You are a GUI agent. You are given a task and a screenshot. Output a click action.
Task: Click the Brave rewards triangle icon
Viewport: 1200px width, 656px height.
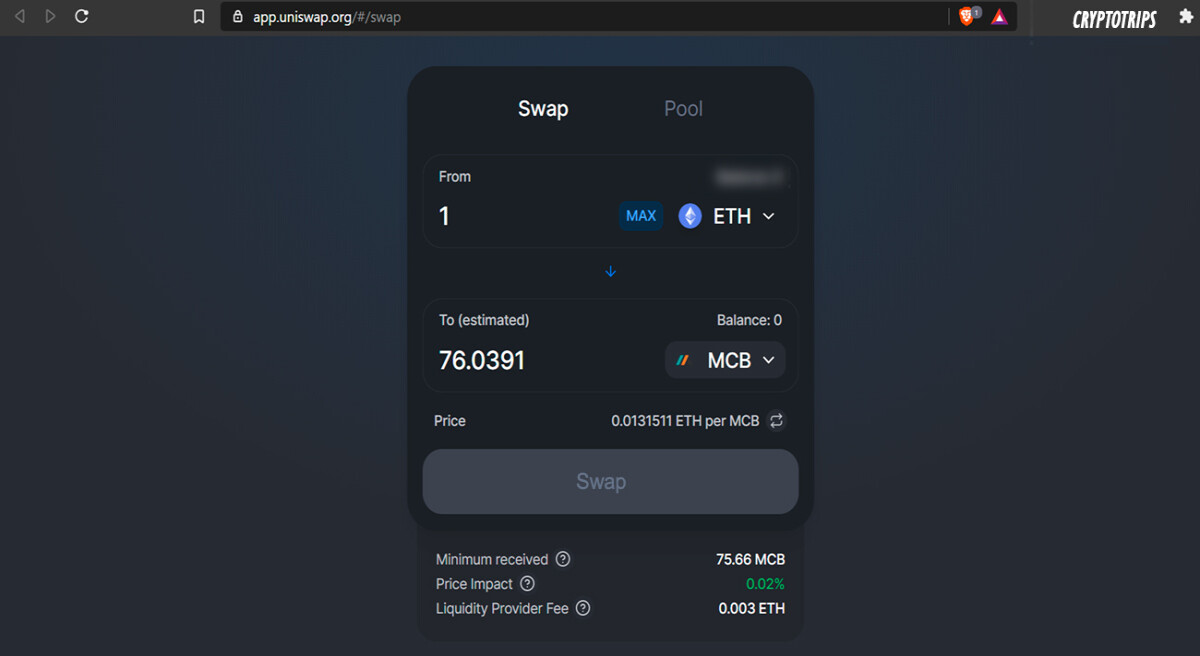click(999, 17)
